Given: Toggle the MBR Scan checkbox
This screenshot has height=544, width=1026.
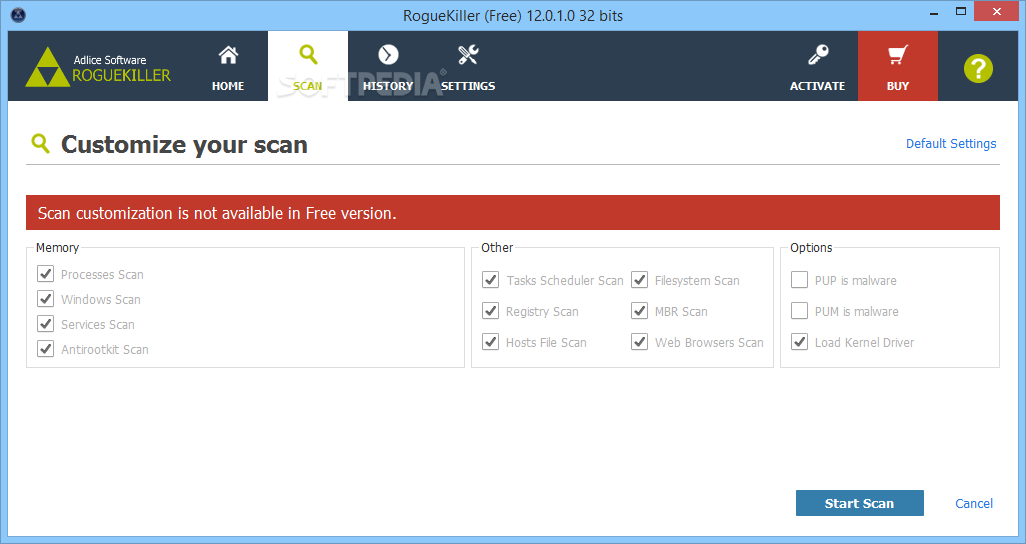Looking at the screenshot, I should [639, 310].
